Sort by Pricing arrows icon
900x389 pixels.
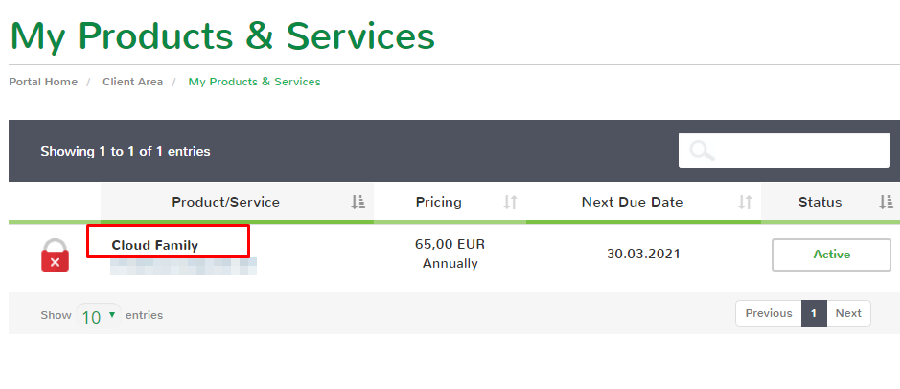coord(510,202)
